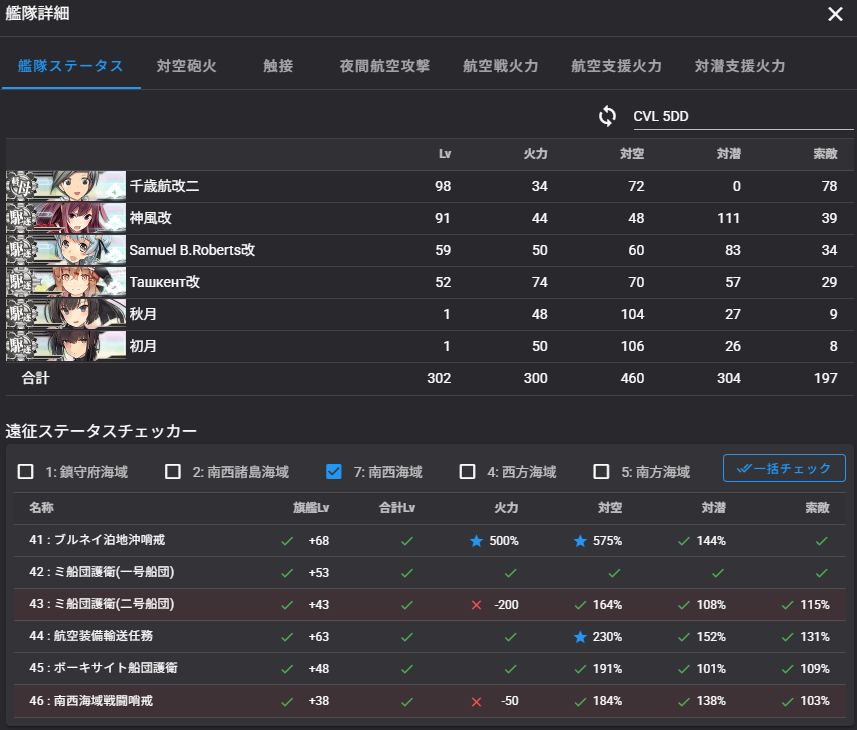Select the 対潜支援火力 tab
The width and height of the screenshot is (857, 730).
[740, 66]
